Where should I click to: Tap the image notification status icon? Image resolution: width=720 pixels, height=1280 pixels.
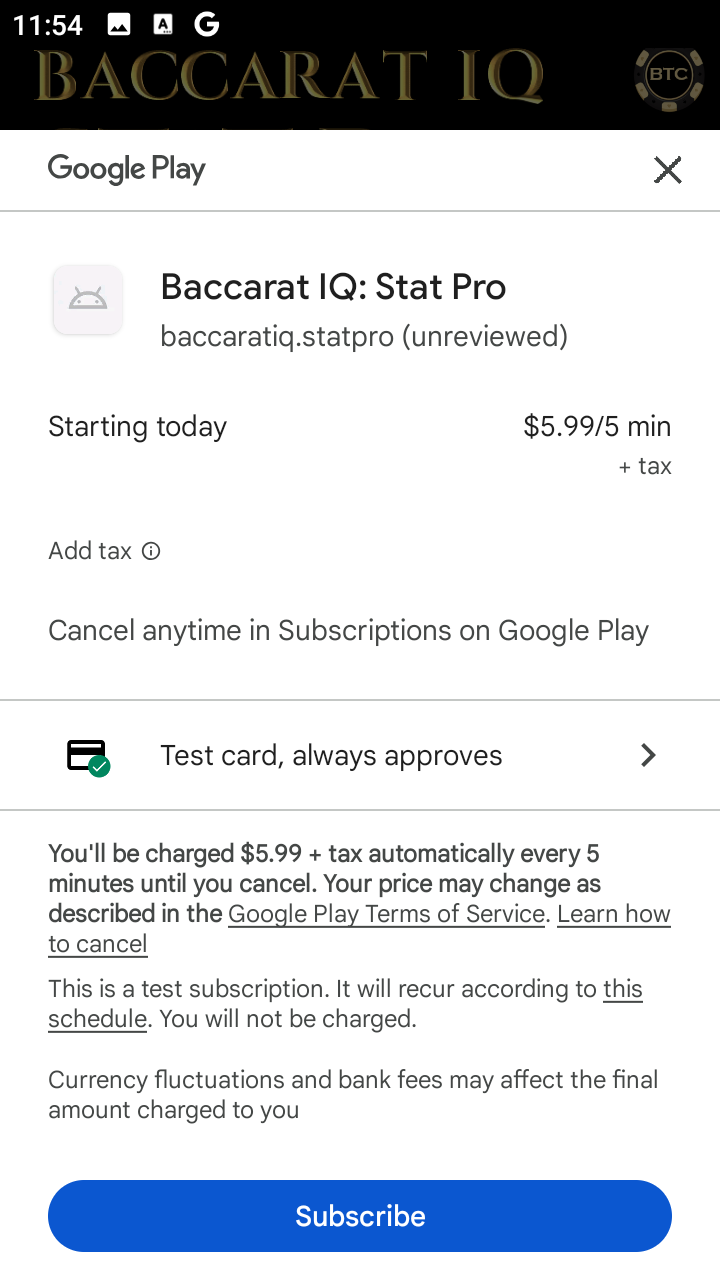pyautogui.click(x=119, y=25)
